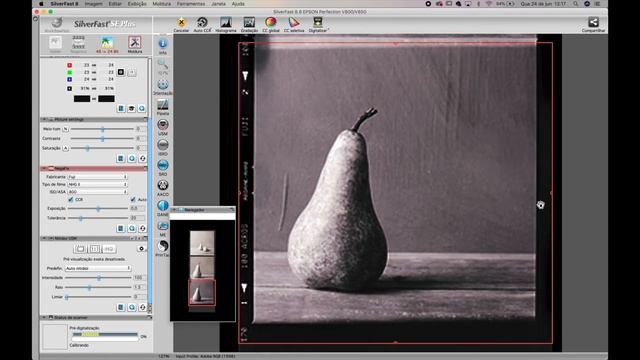Activate the iSRD dust removal tool
This screenshot has height=360, width=640.
(x=162, y=147)
